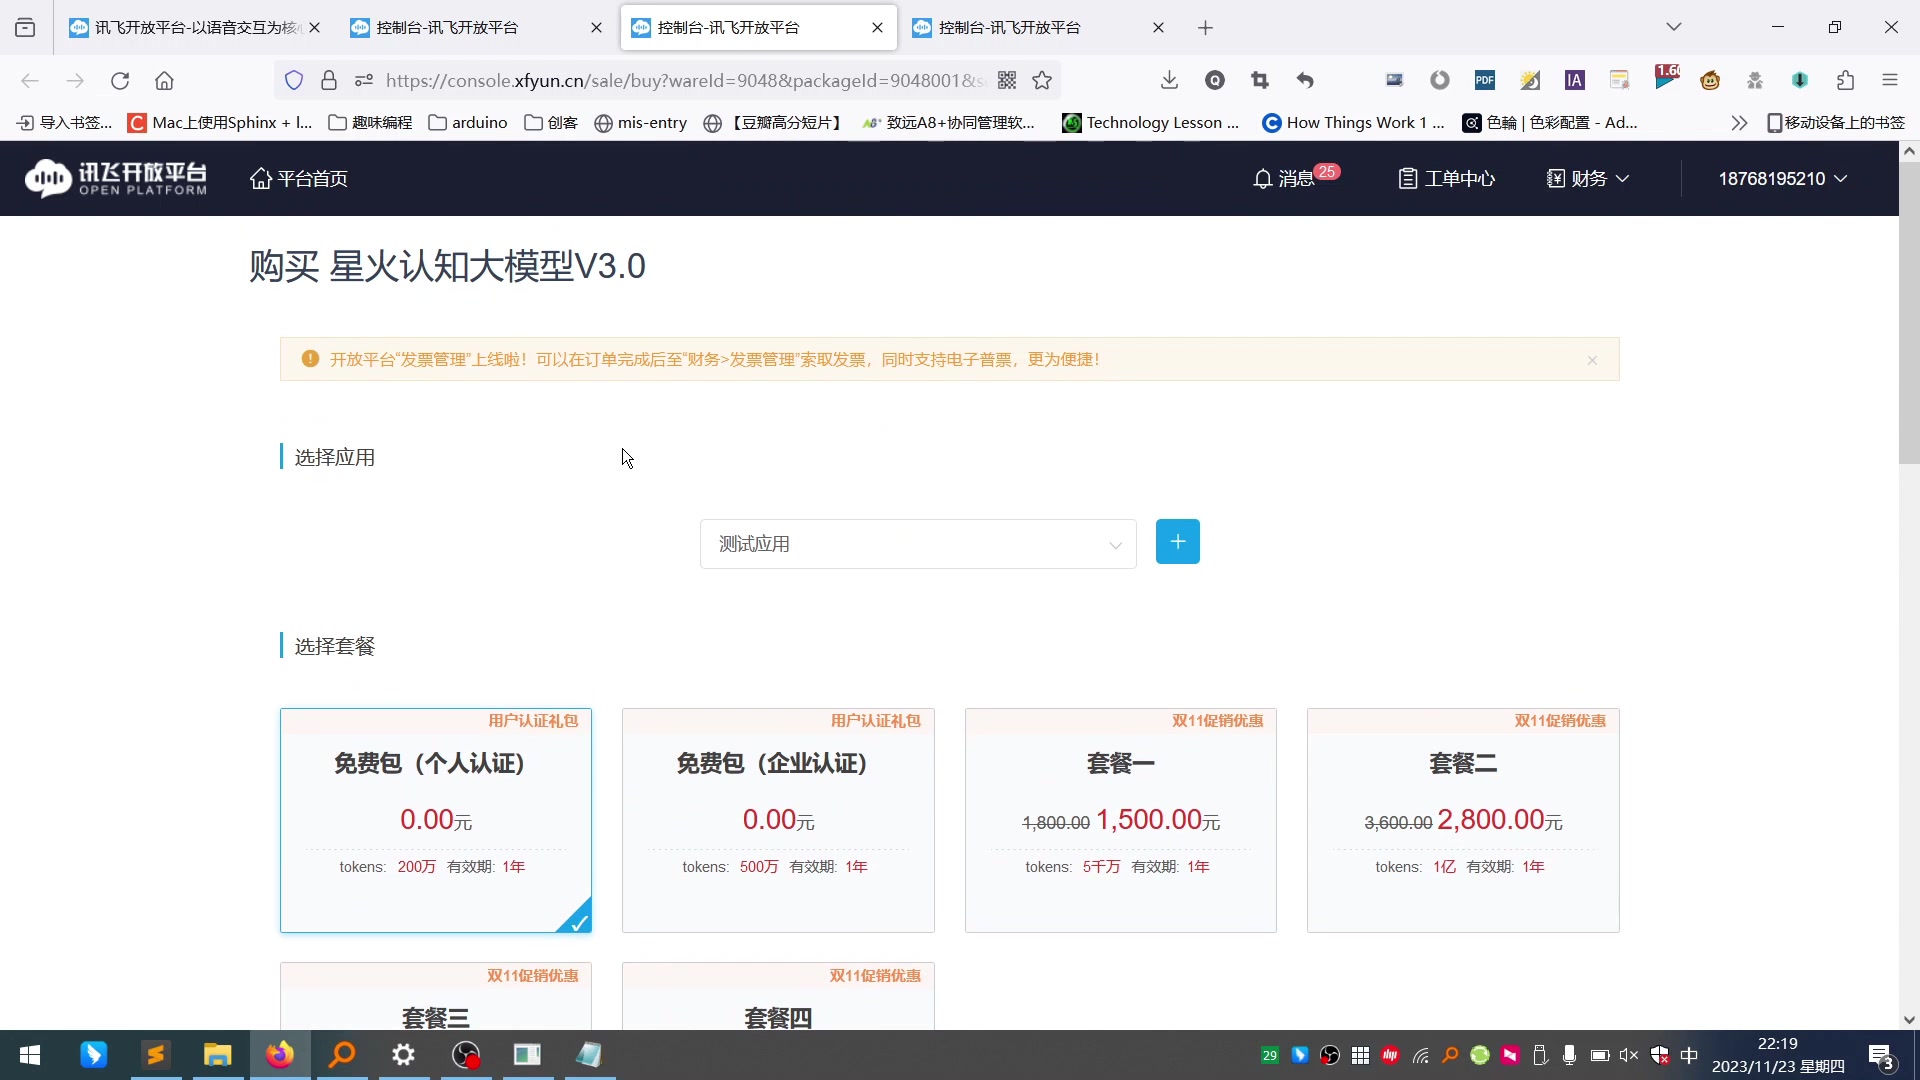Open 工单中心 ticket center

(x=1446, y=178)
